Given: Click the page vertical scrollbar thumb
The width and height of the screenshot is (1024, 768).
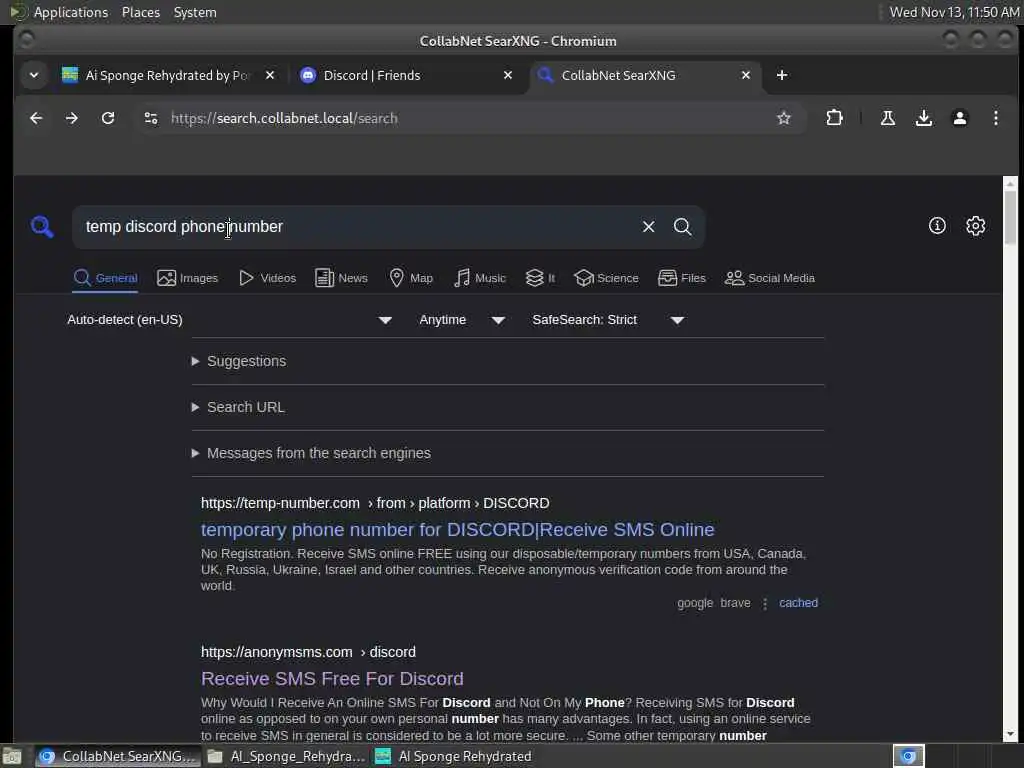Looking at the screenshot, I should [1010, 217].
